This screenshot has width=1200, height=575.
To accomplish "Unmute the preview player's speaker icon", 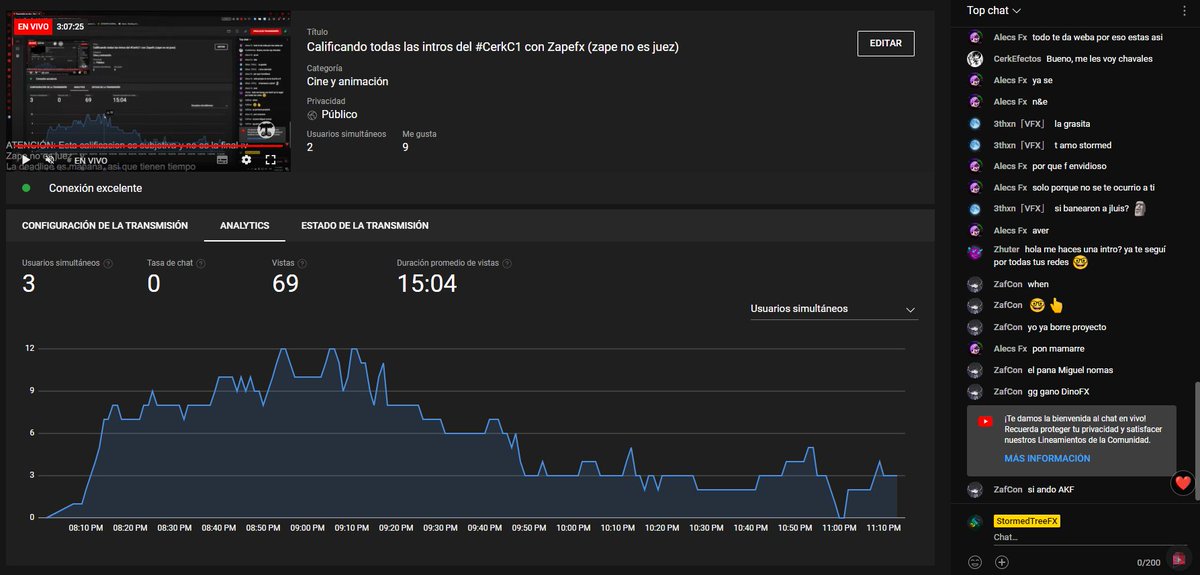I will pyautogui.click(x=49, y=159).
